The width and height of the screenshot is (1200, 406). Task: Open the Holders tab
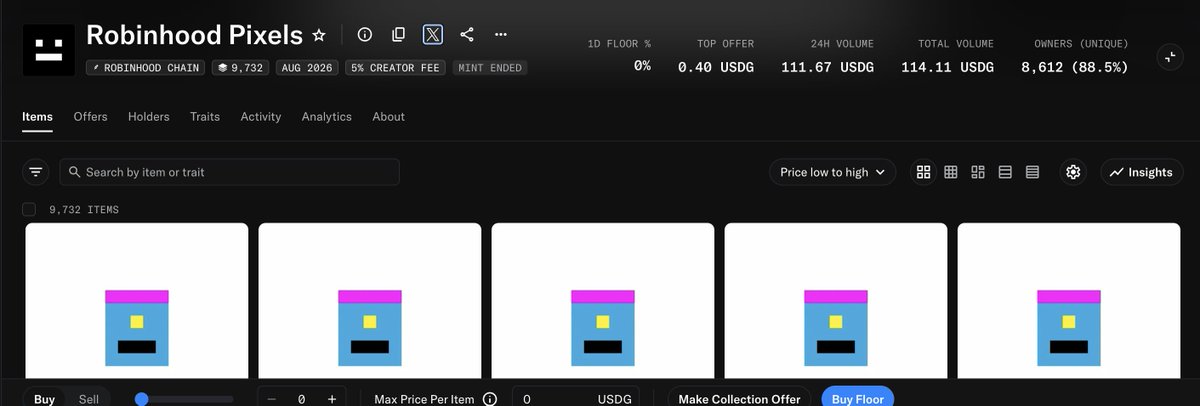point(149,117)
